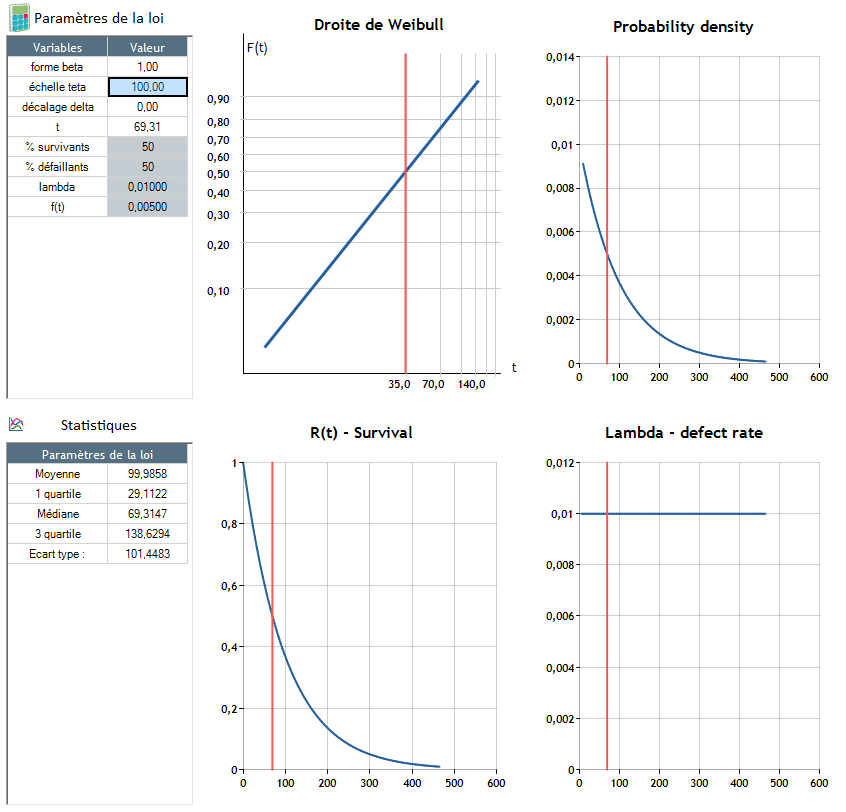The image size is (846, 812).
Task: Click the % survivants value cell
Action: pos(147,147)
